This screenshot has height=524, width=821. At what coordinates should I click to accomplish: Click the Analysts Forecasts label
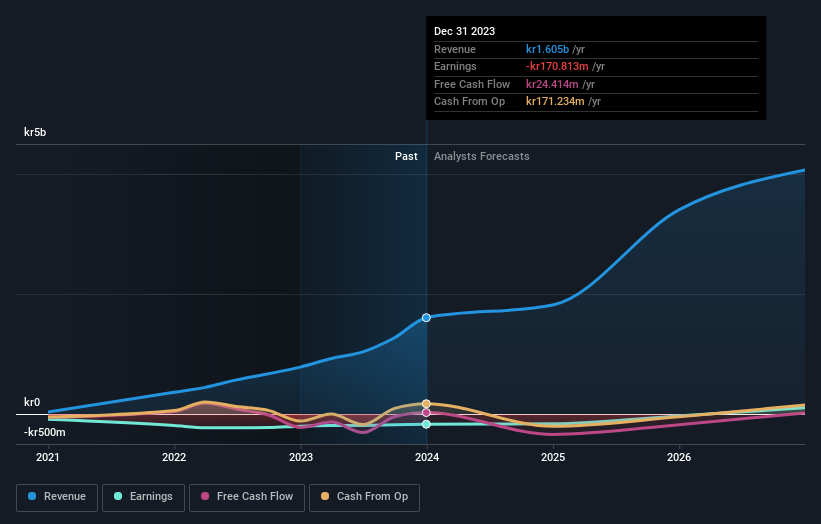pos(482,156)
